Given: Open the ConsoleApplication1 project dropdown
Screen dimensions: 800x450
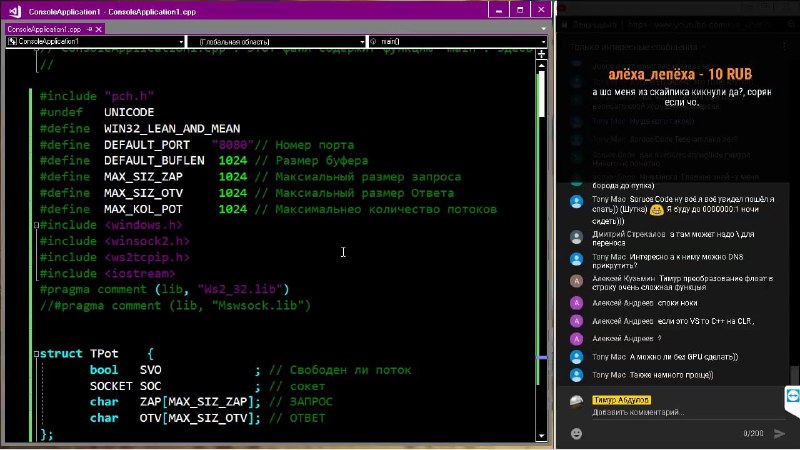Looking at the screenshot, I should coord(95,41).
